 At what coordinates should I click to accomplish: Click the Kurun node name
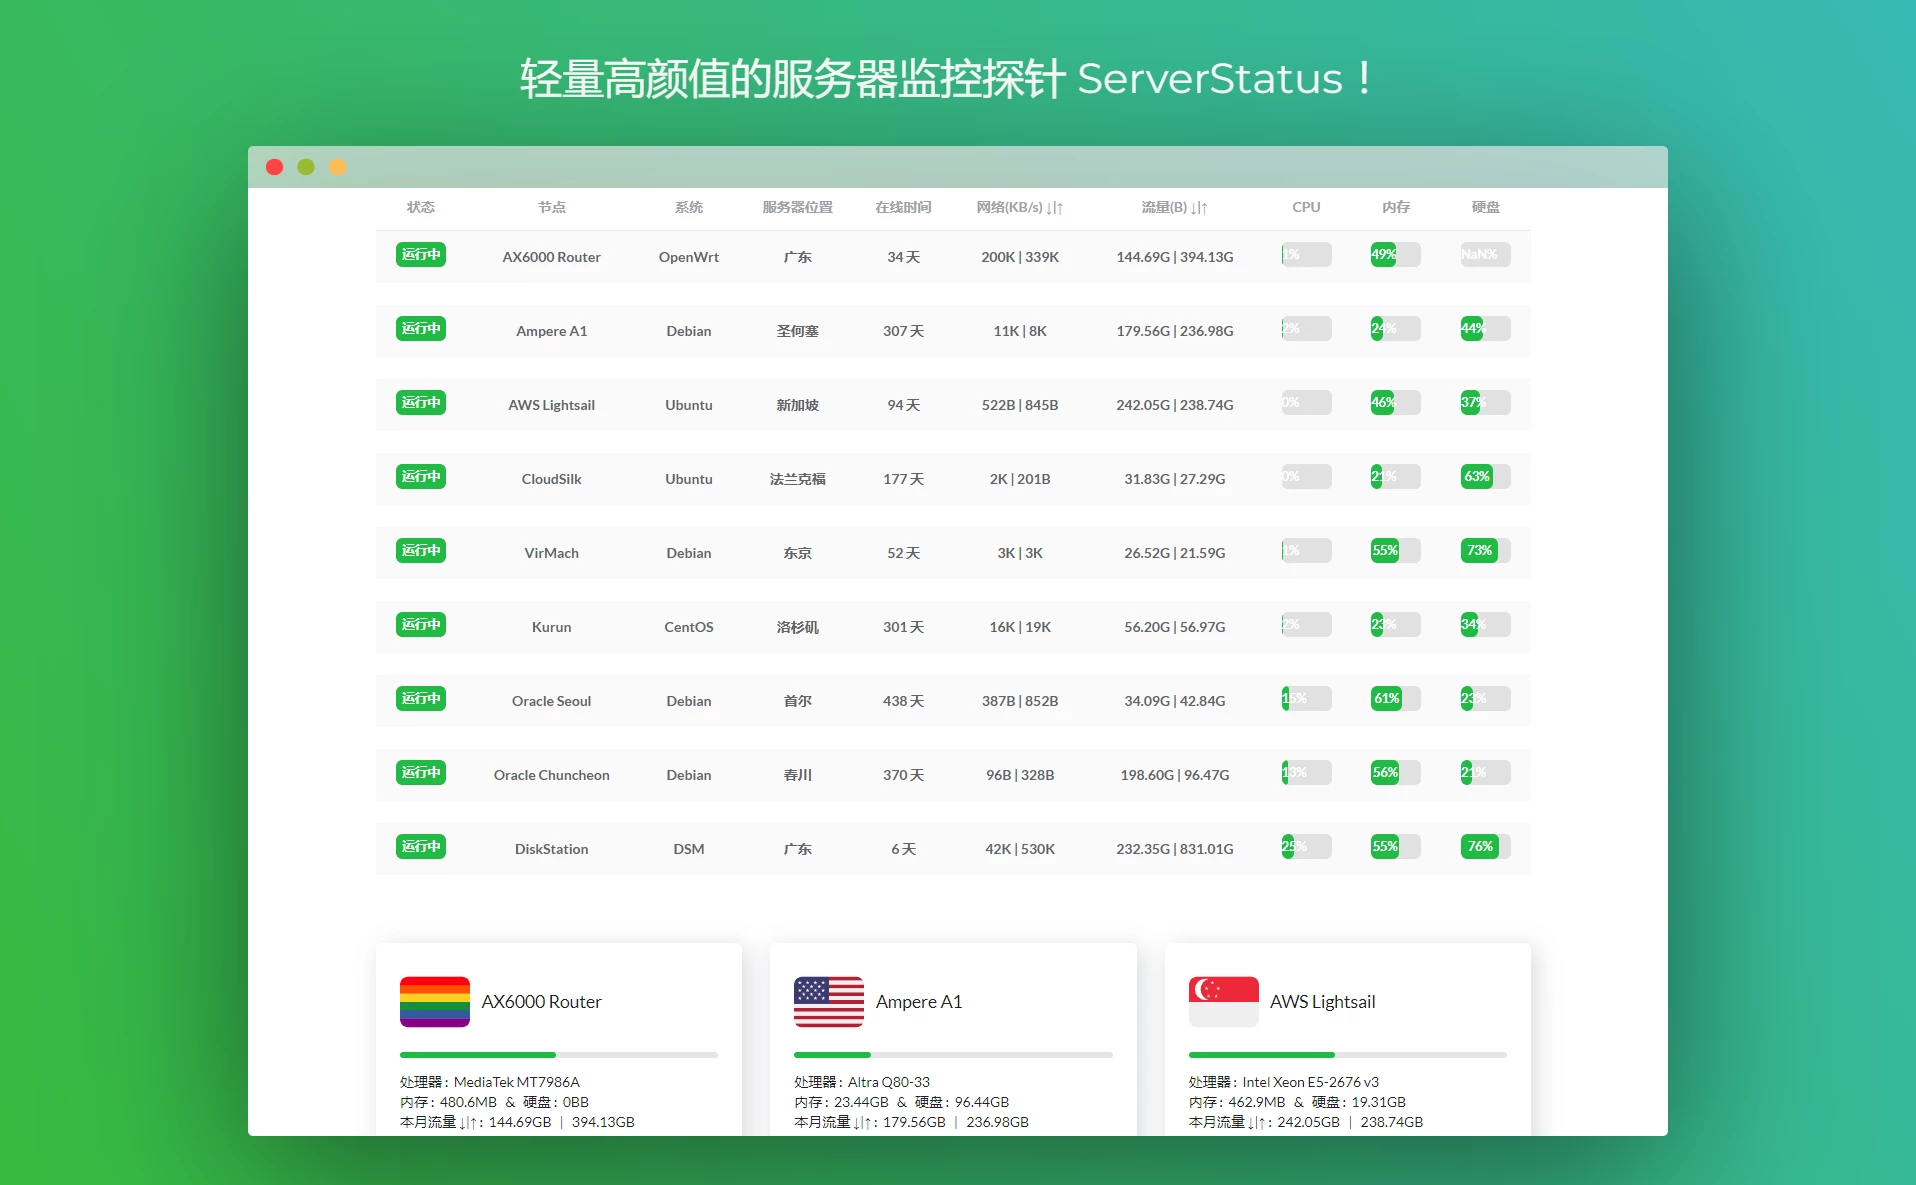coord(551,627)
